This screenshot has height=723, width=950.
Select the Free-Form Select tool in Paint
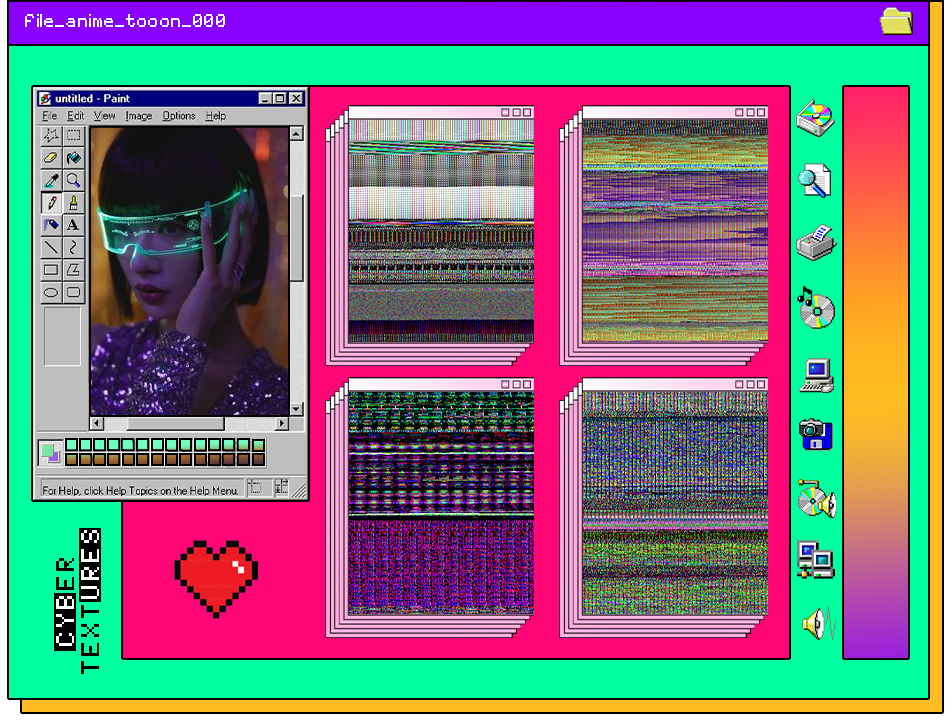51,135
